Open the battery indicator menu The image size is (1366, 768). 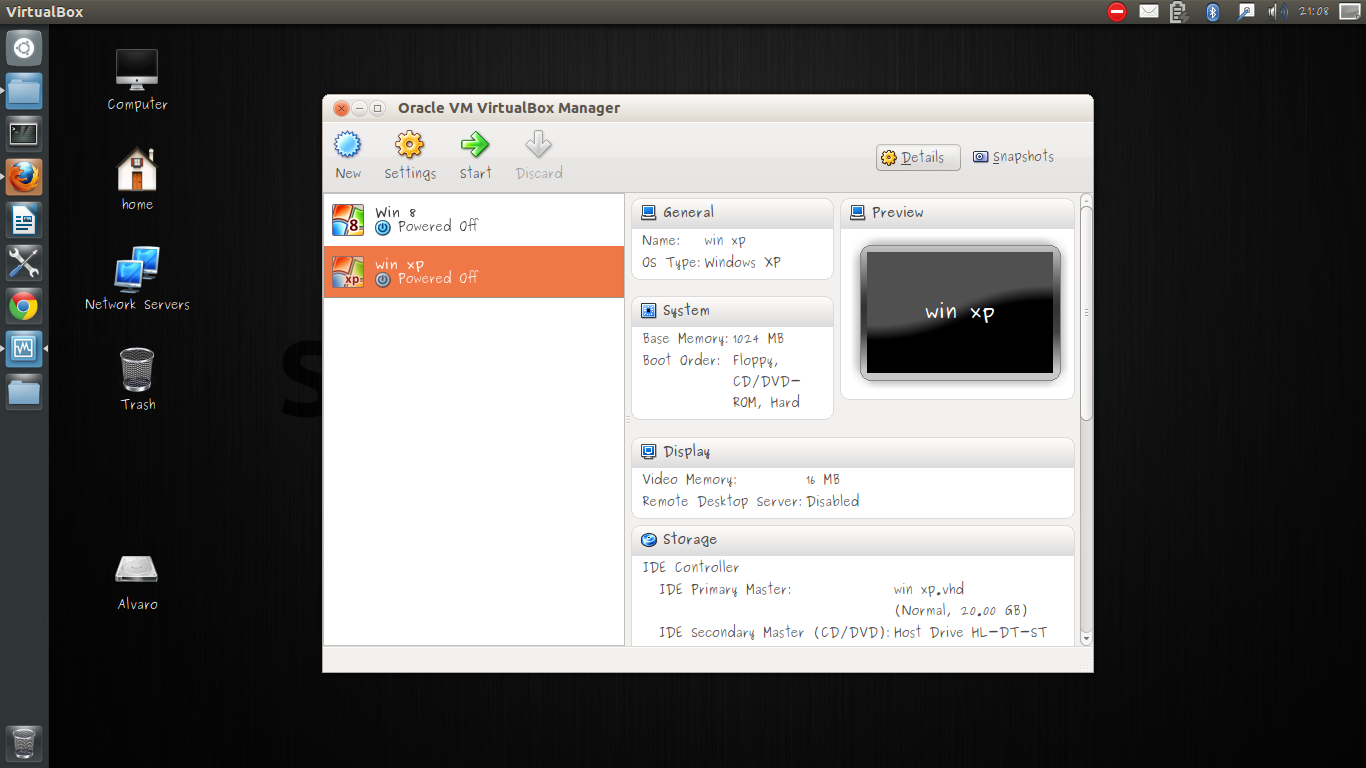(1179, 12)
